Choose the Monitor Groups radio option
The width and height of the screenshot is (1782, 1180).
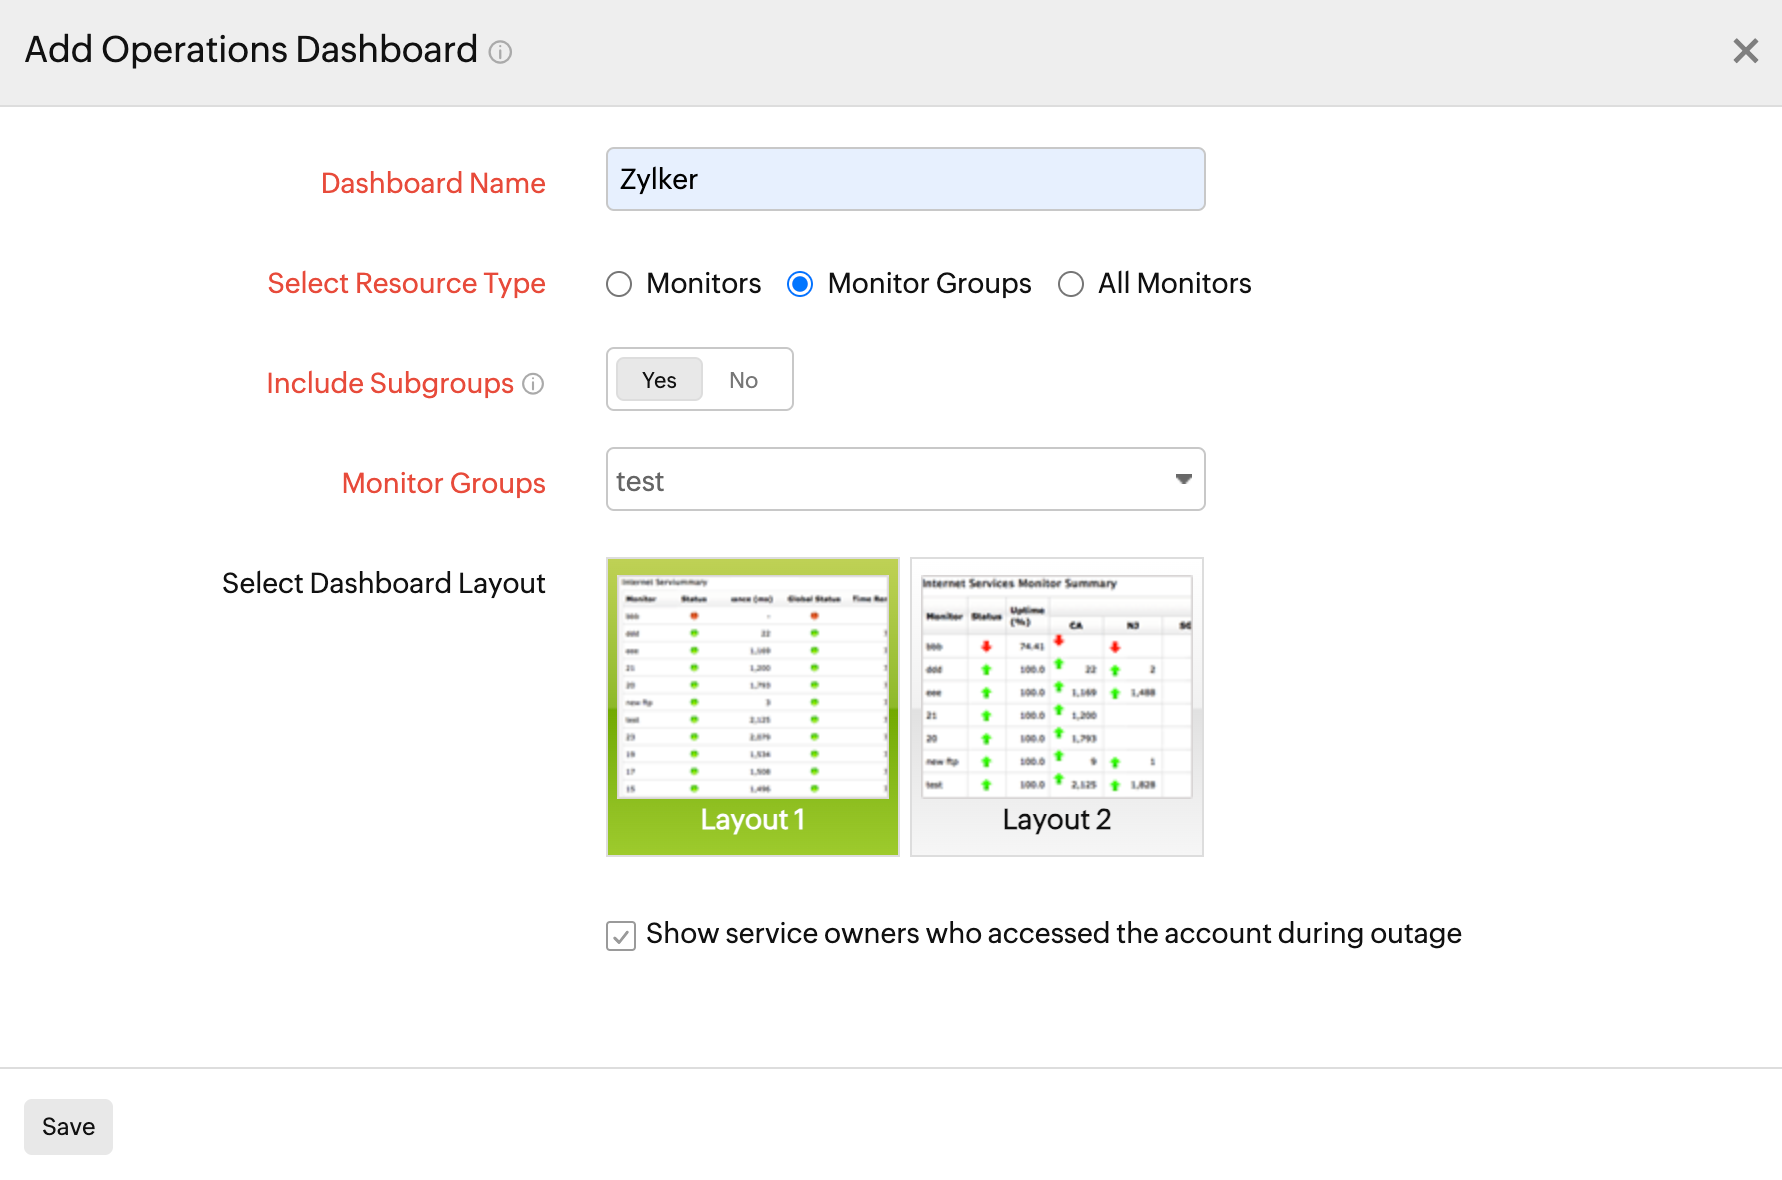(x=800, y=285)
